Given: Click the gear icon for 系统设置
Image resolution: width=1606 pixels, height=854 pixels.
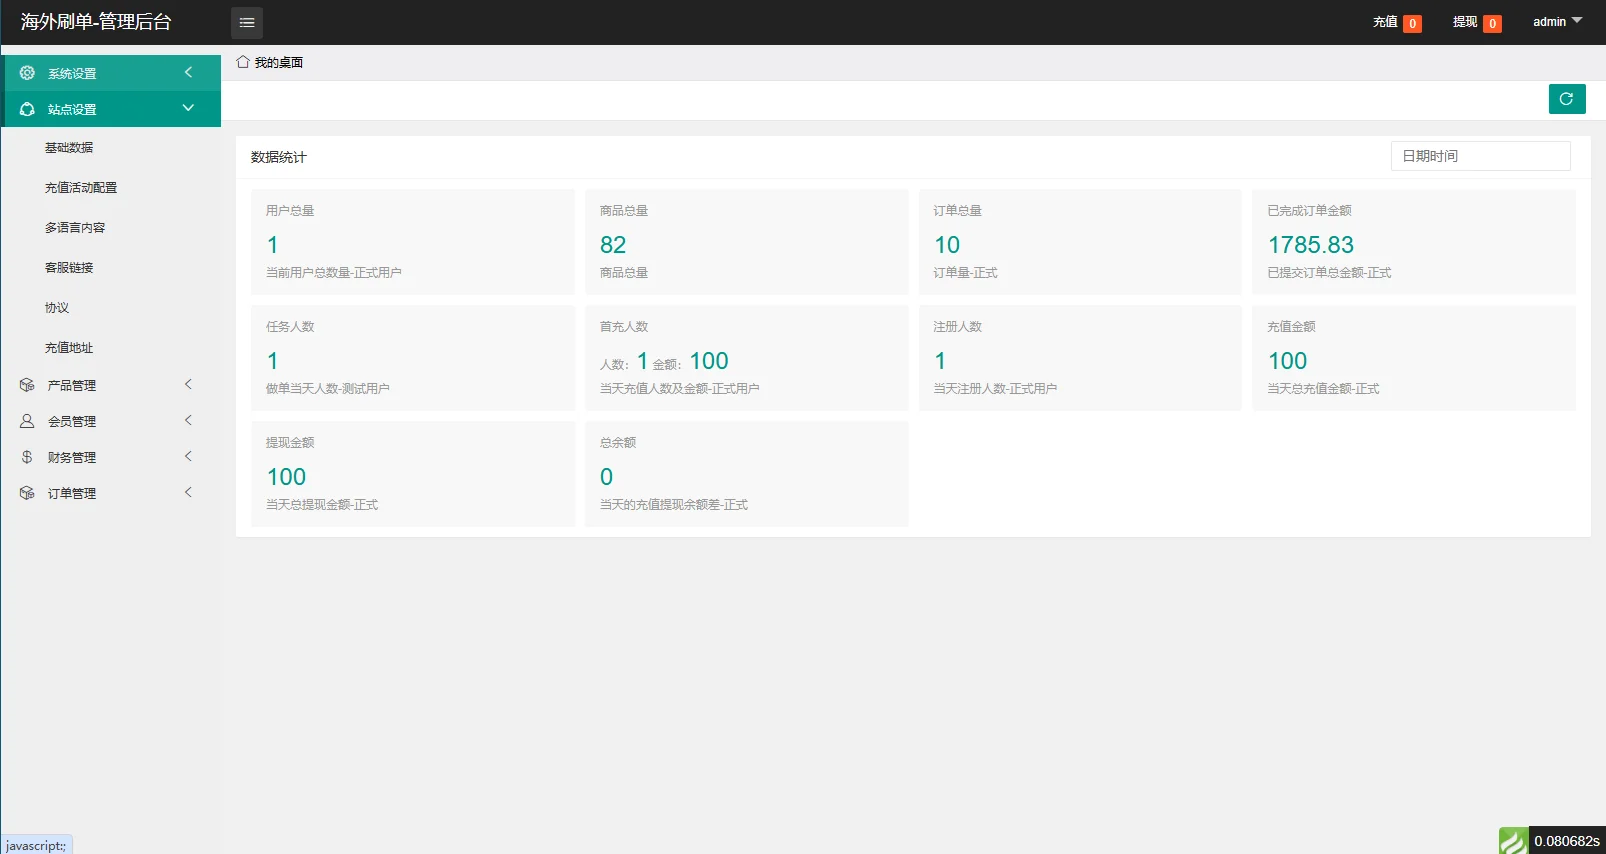Looking at the screenshot, I should tap(27, 73).
